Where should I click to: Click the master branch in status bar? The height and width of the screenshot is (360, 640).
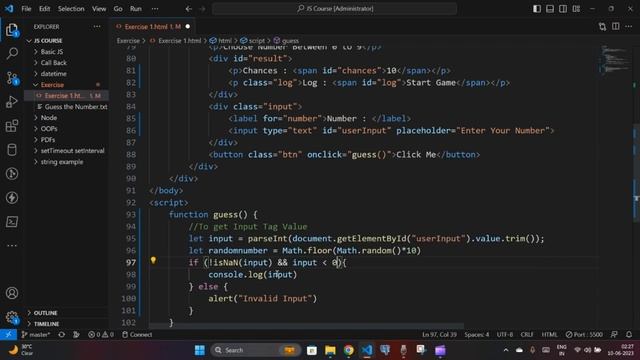pyautogui.click(x=36, y=334)
